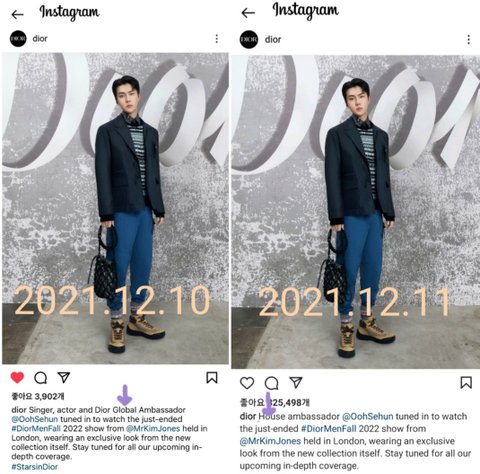Open the left post photo dated 2021.12.10

115,208
